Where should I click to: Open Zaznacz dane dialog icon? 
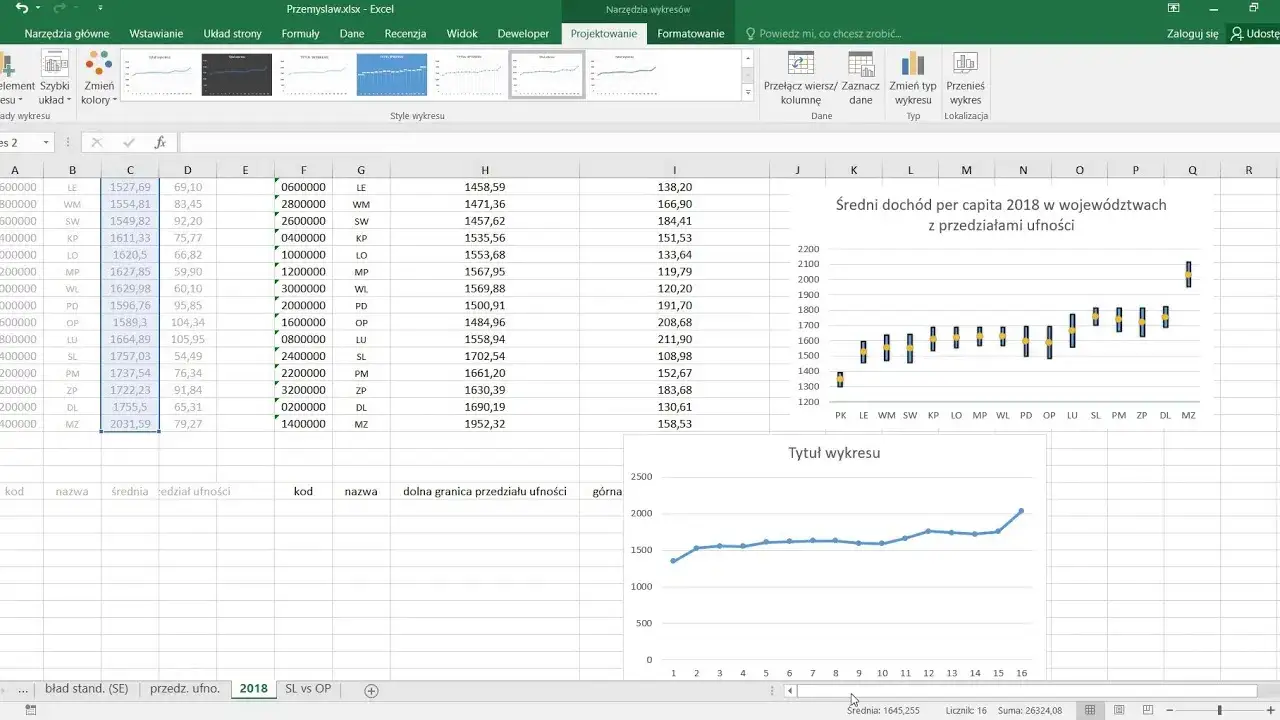coord(861,64)
